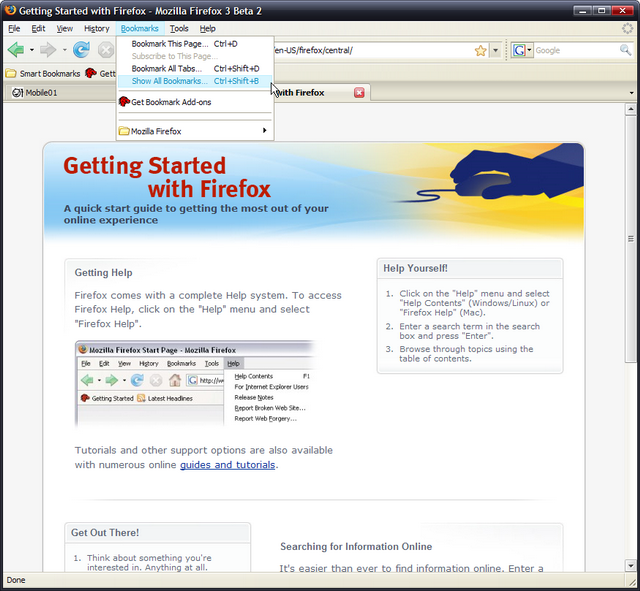This screenshot has width=640, height=591.
Task: Open the list all tabs dropdown arrow
Action: coord(631,93)
